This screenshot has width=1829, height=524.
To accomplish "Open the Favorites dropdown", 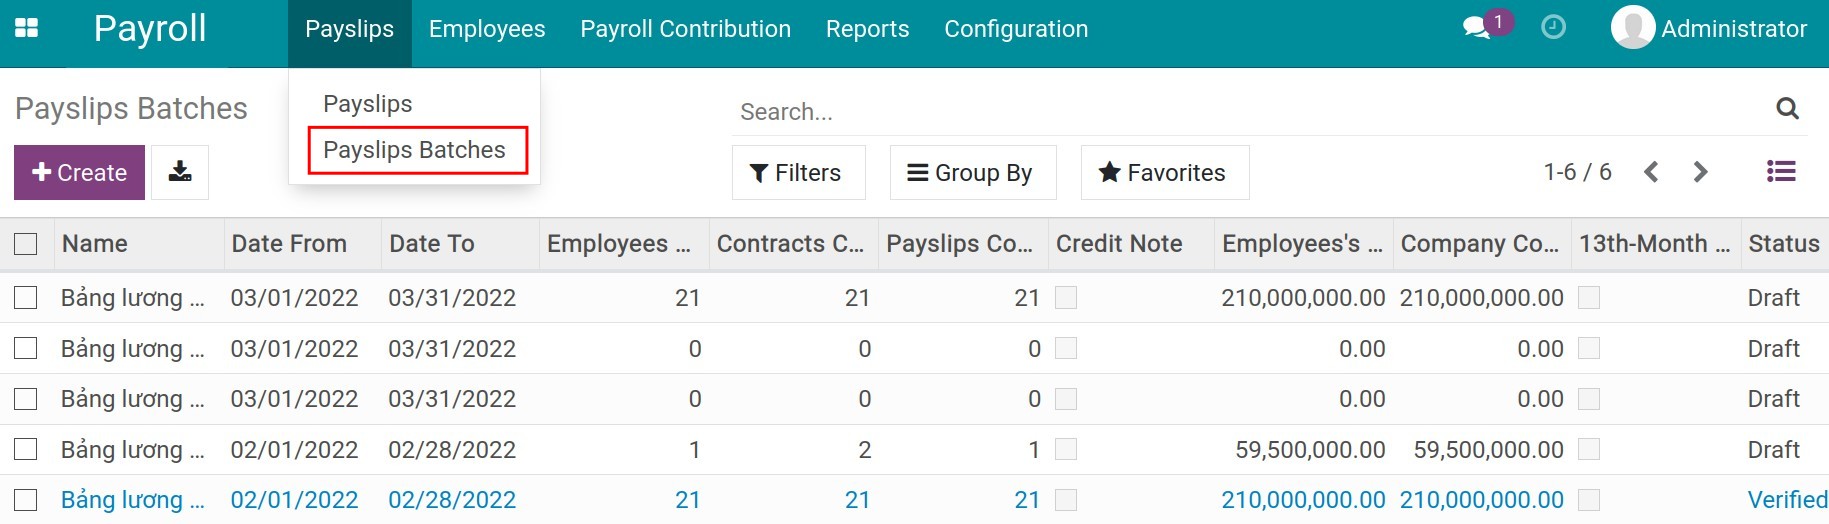I will point(1165,172).
